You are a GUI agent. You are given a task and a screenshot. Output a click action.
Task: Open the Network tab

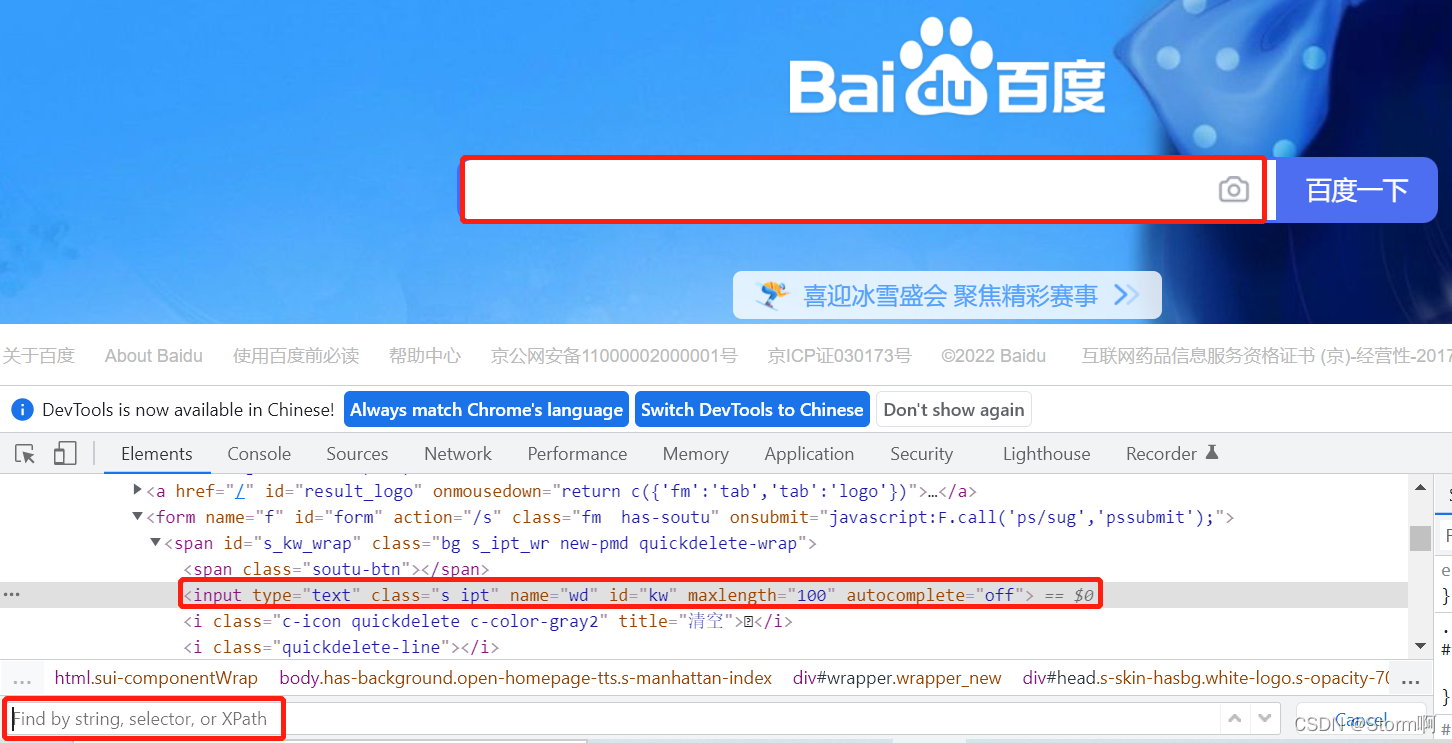click(x=458, y=454)
